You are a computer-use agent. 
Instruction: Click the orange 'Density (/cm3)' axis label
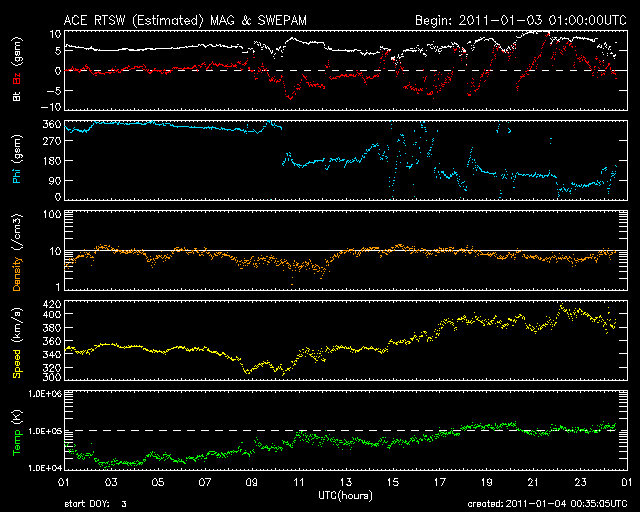pos(17,252)
